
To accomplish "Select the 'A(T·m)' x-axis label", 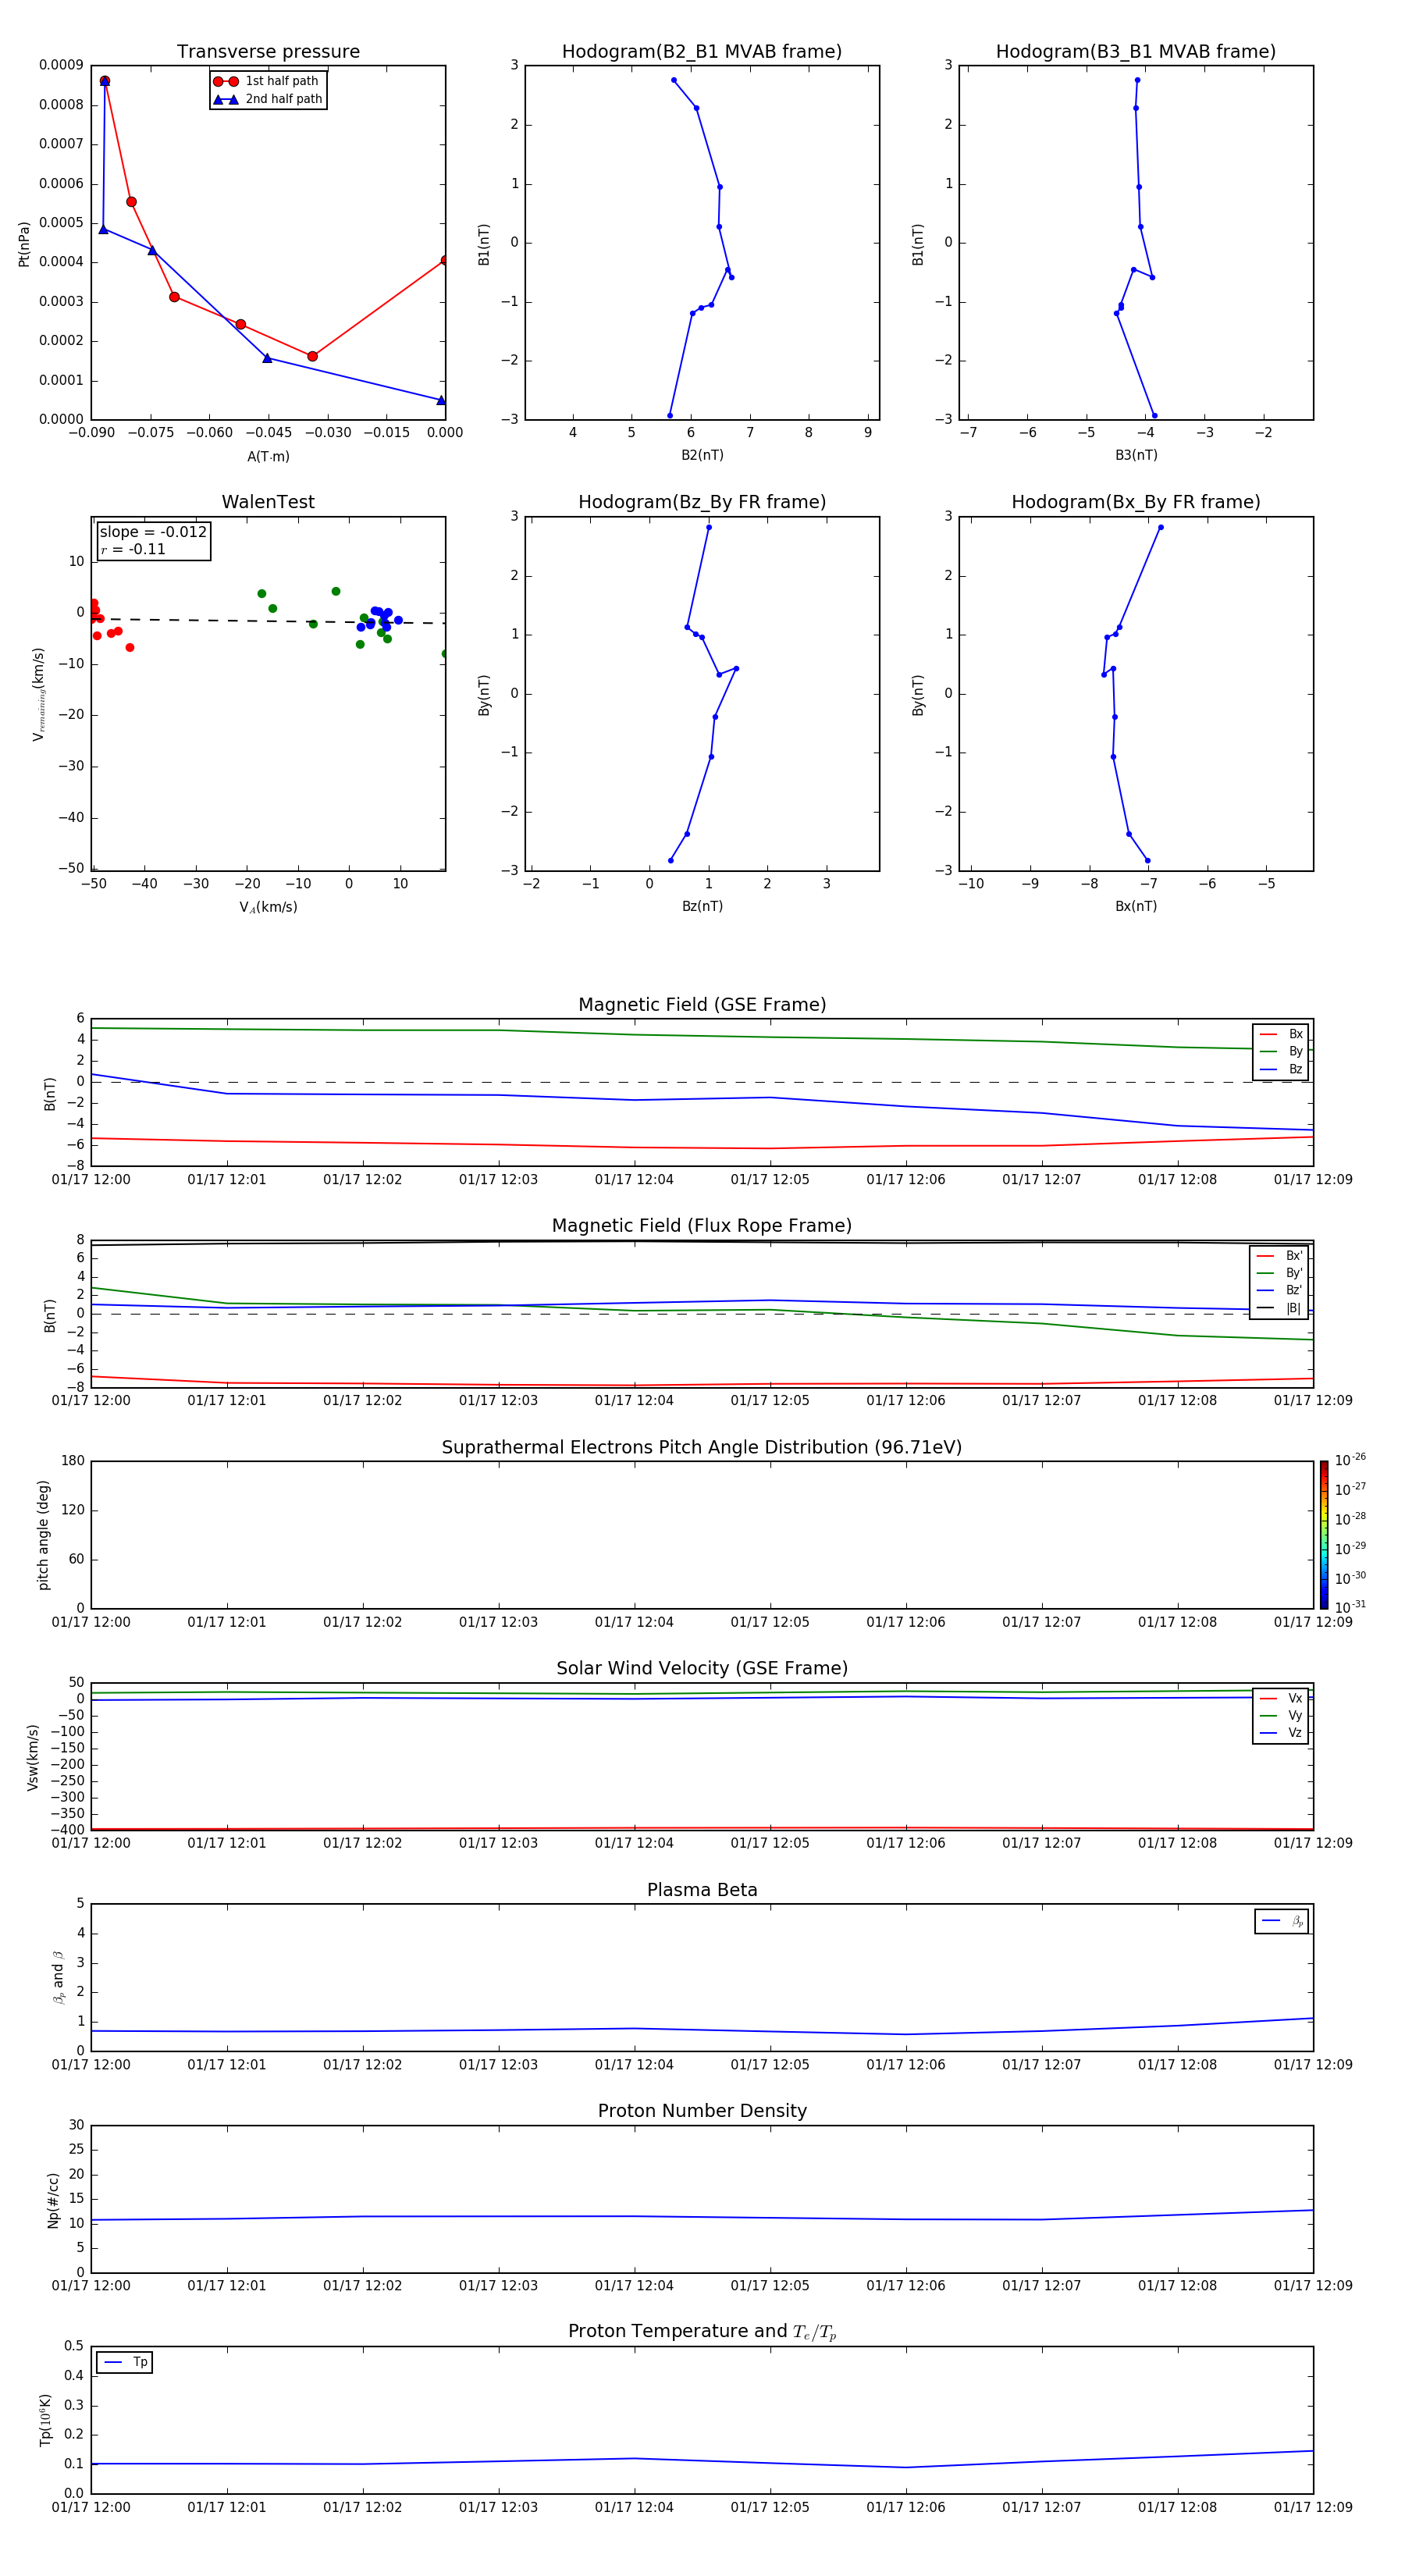I will click(x=268, y=457).
